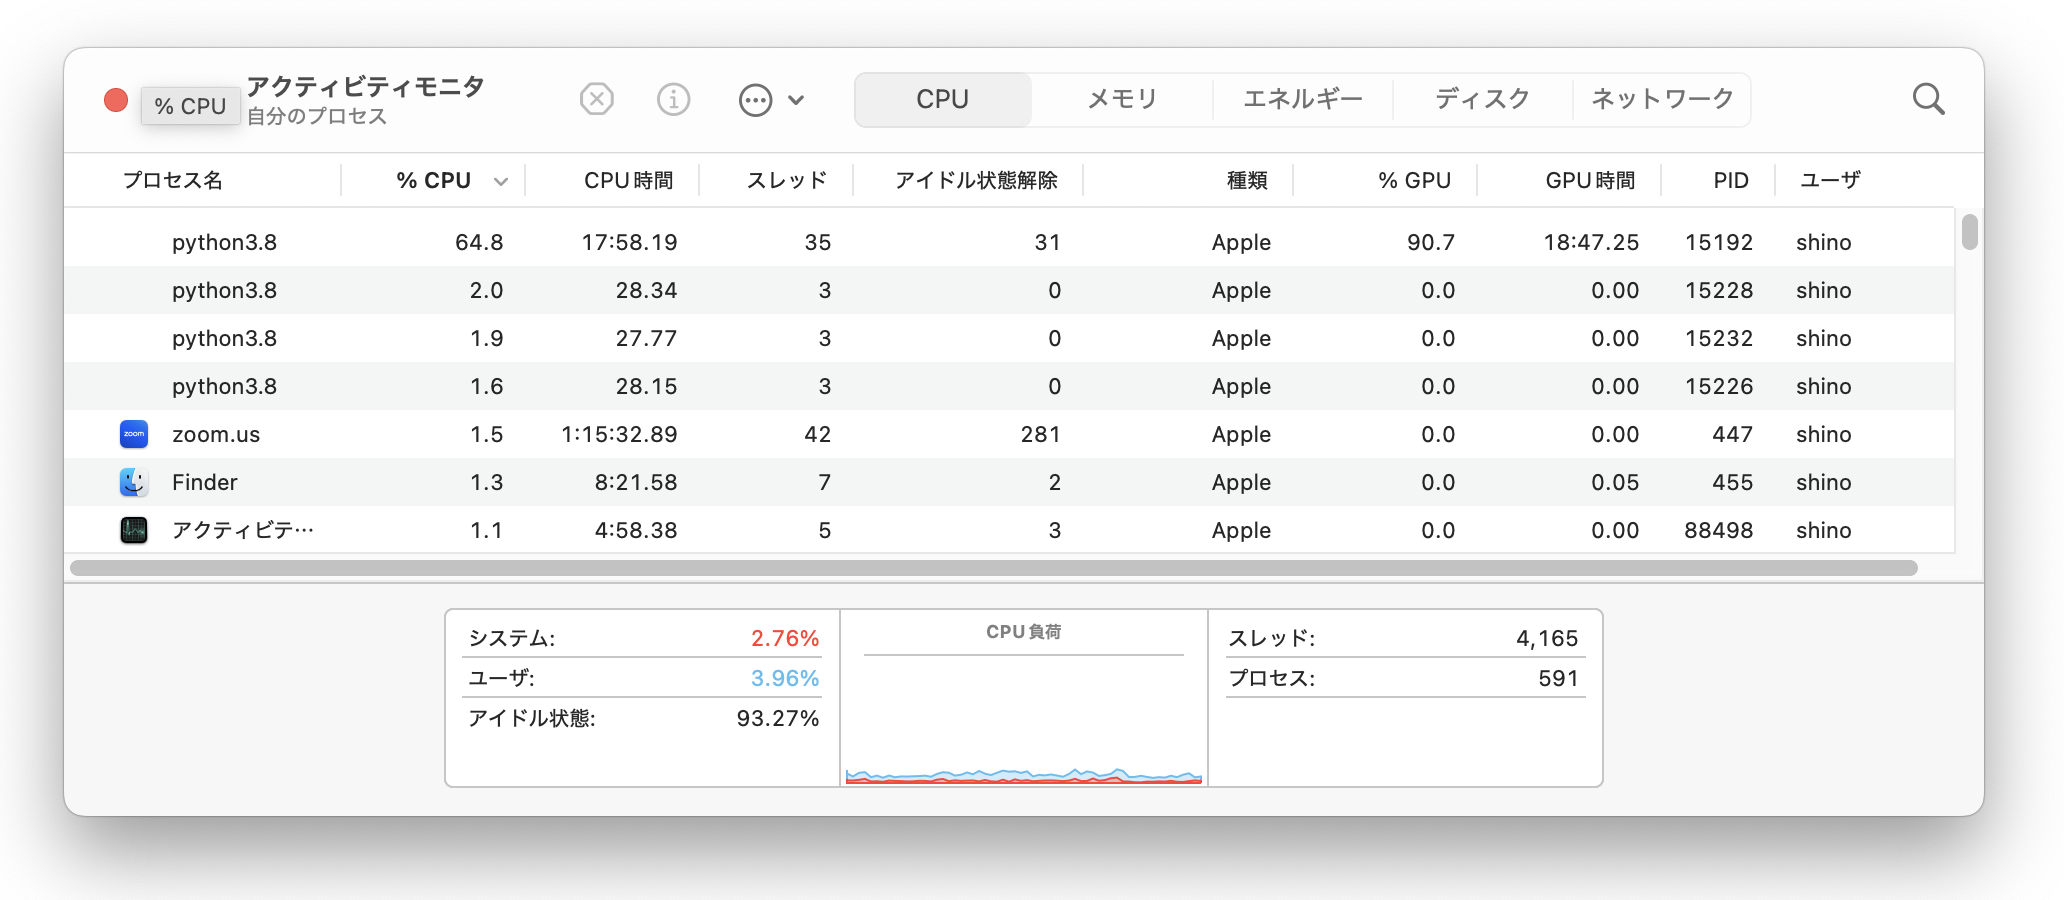
Task: Click the zoom.us application icon
Action: (133, 434)
